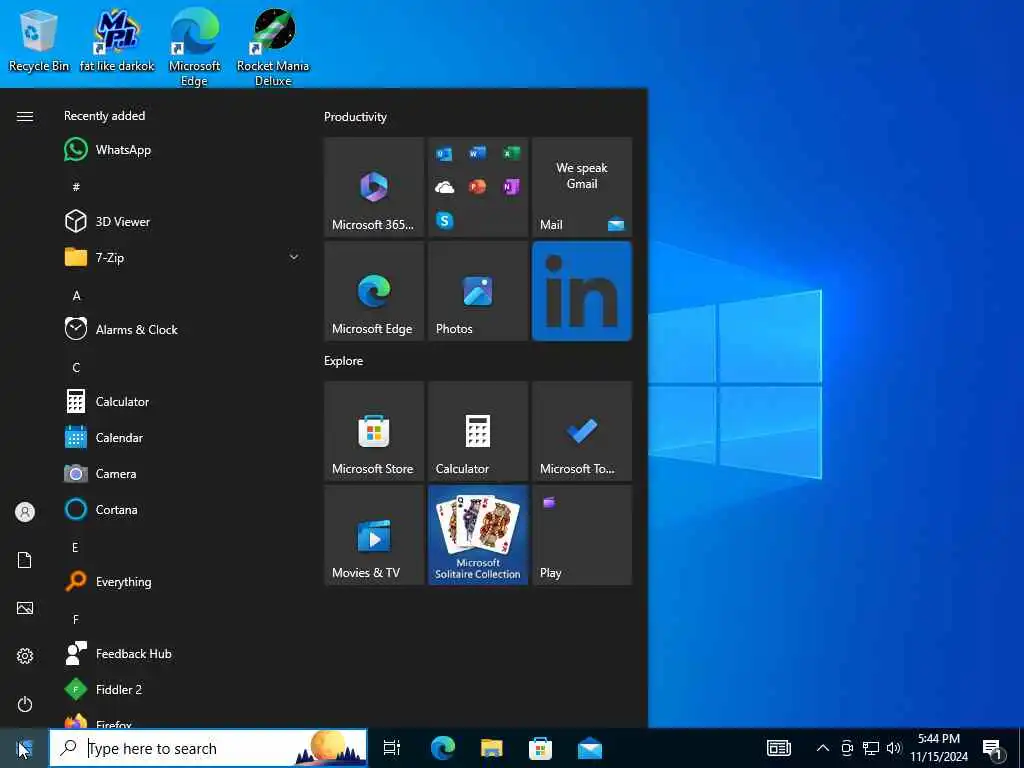
Task: Launch Microsoft Solitaire Collection tile
Action: tap(478, 535)
